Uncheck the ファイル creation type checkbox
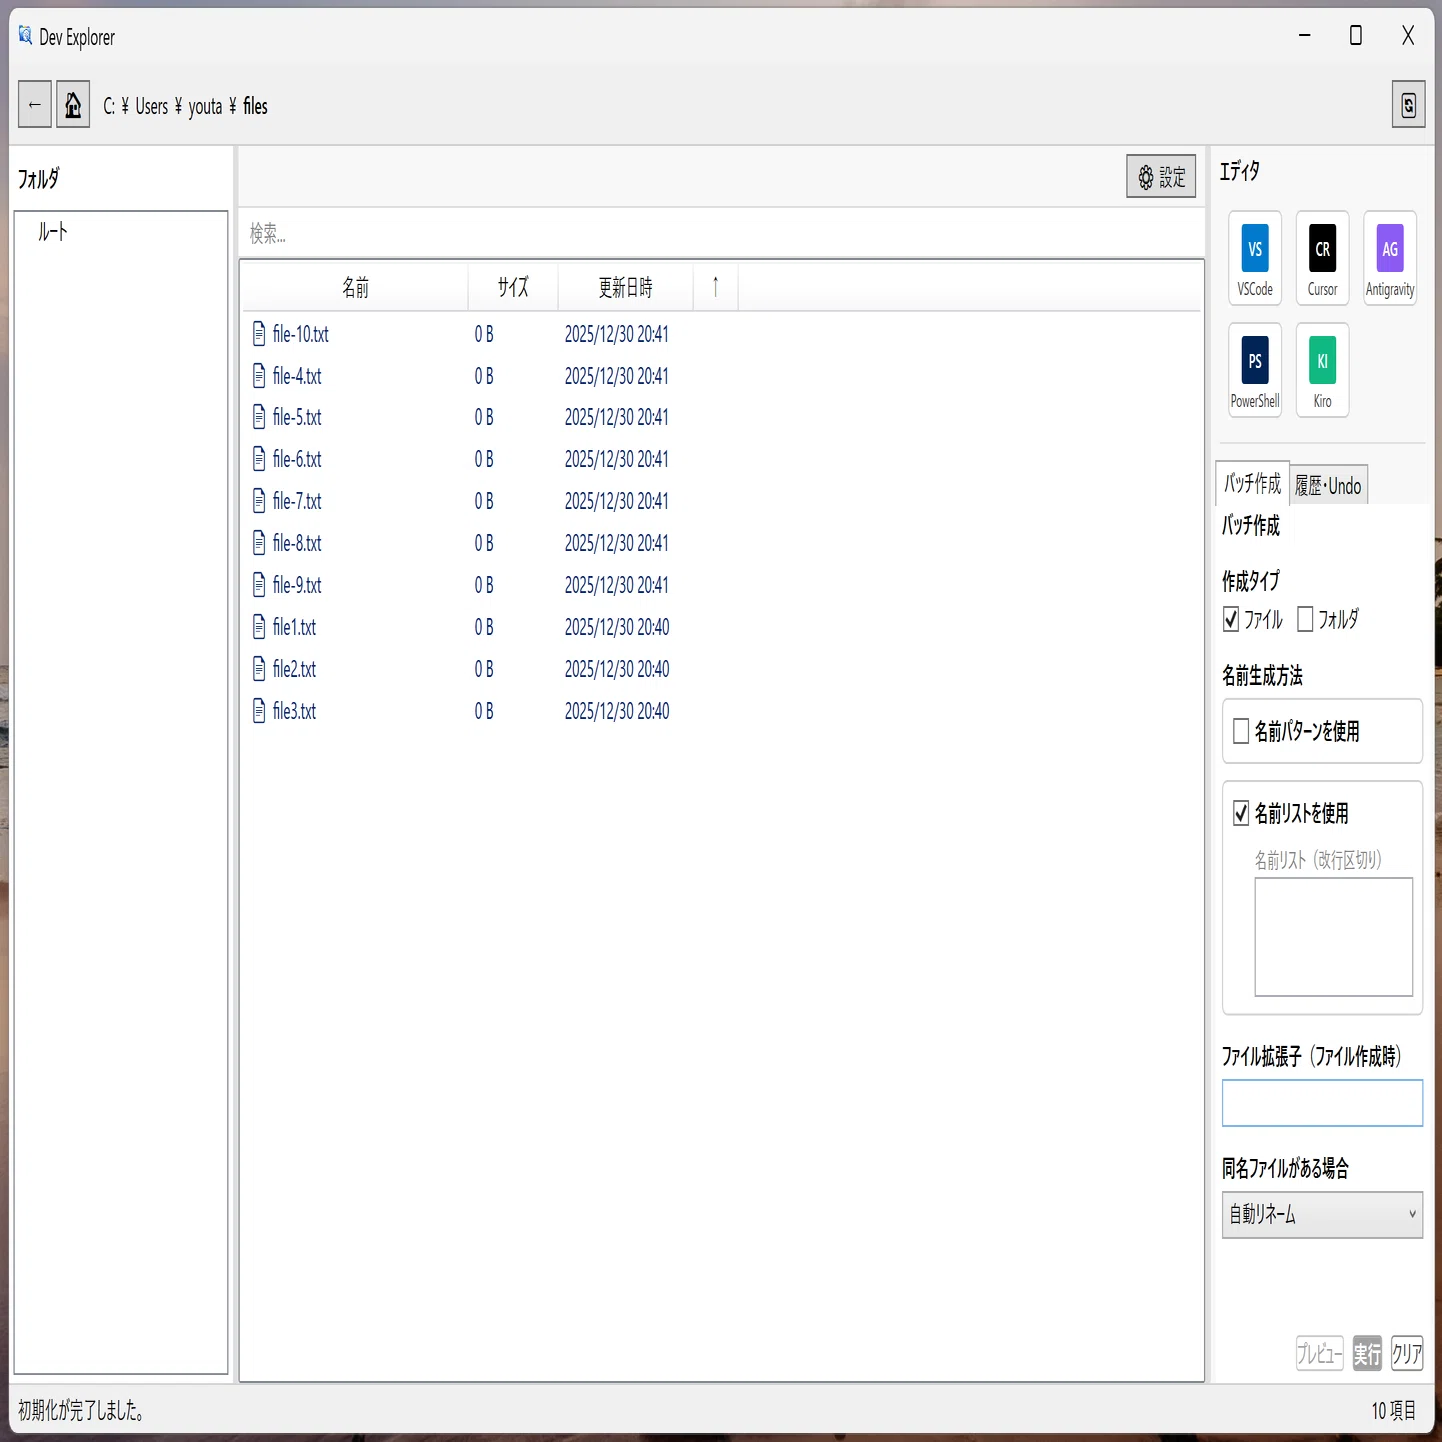The image size is (1442, 1442). 1231,619
